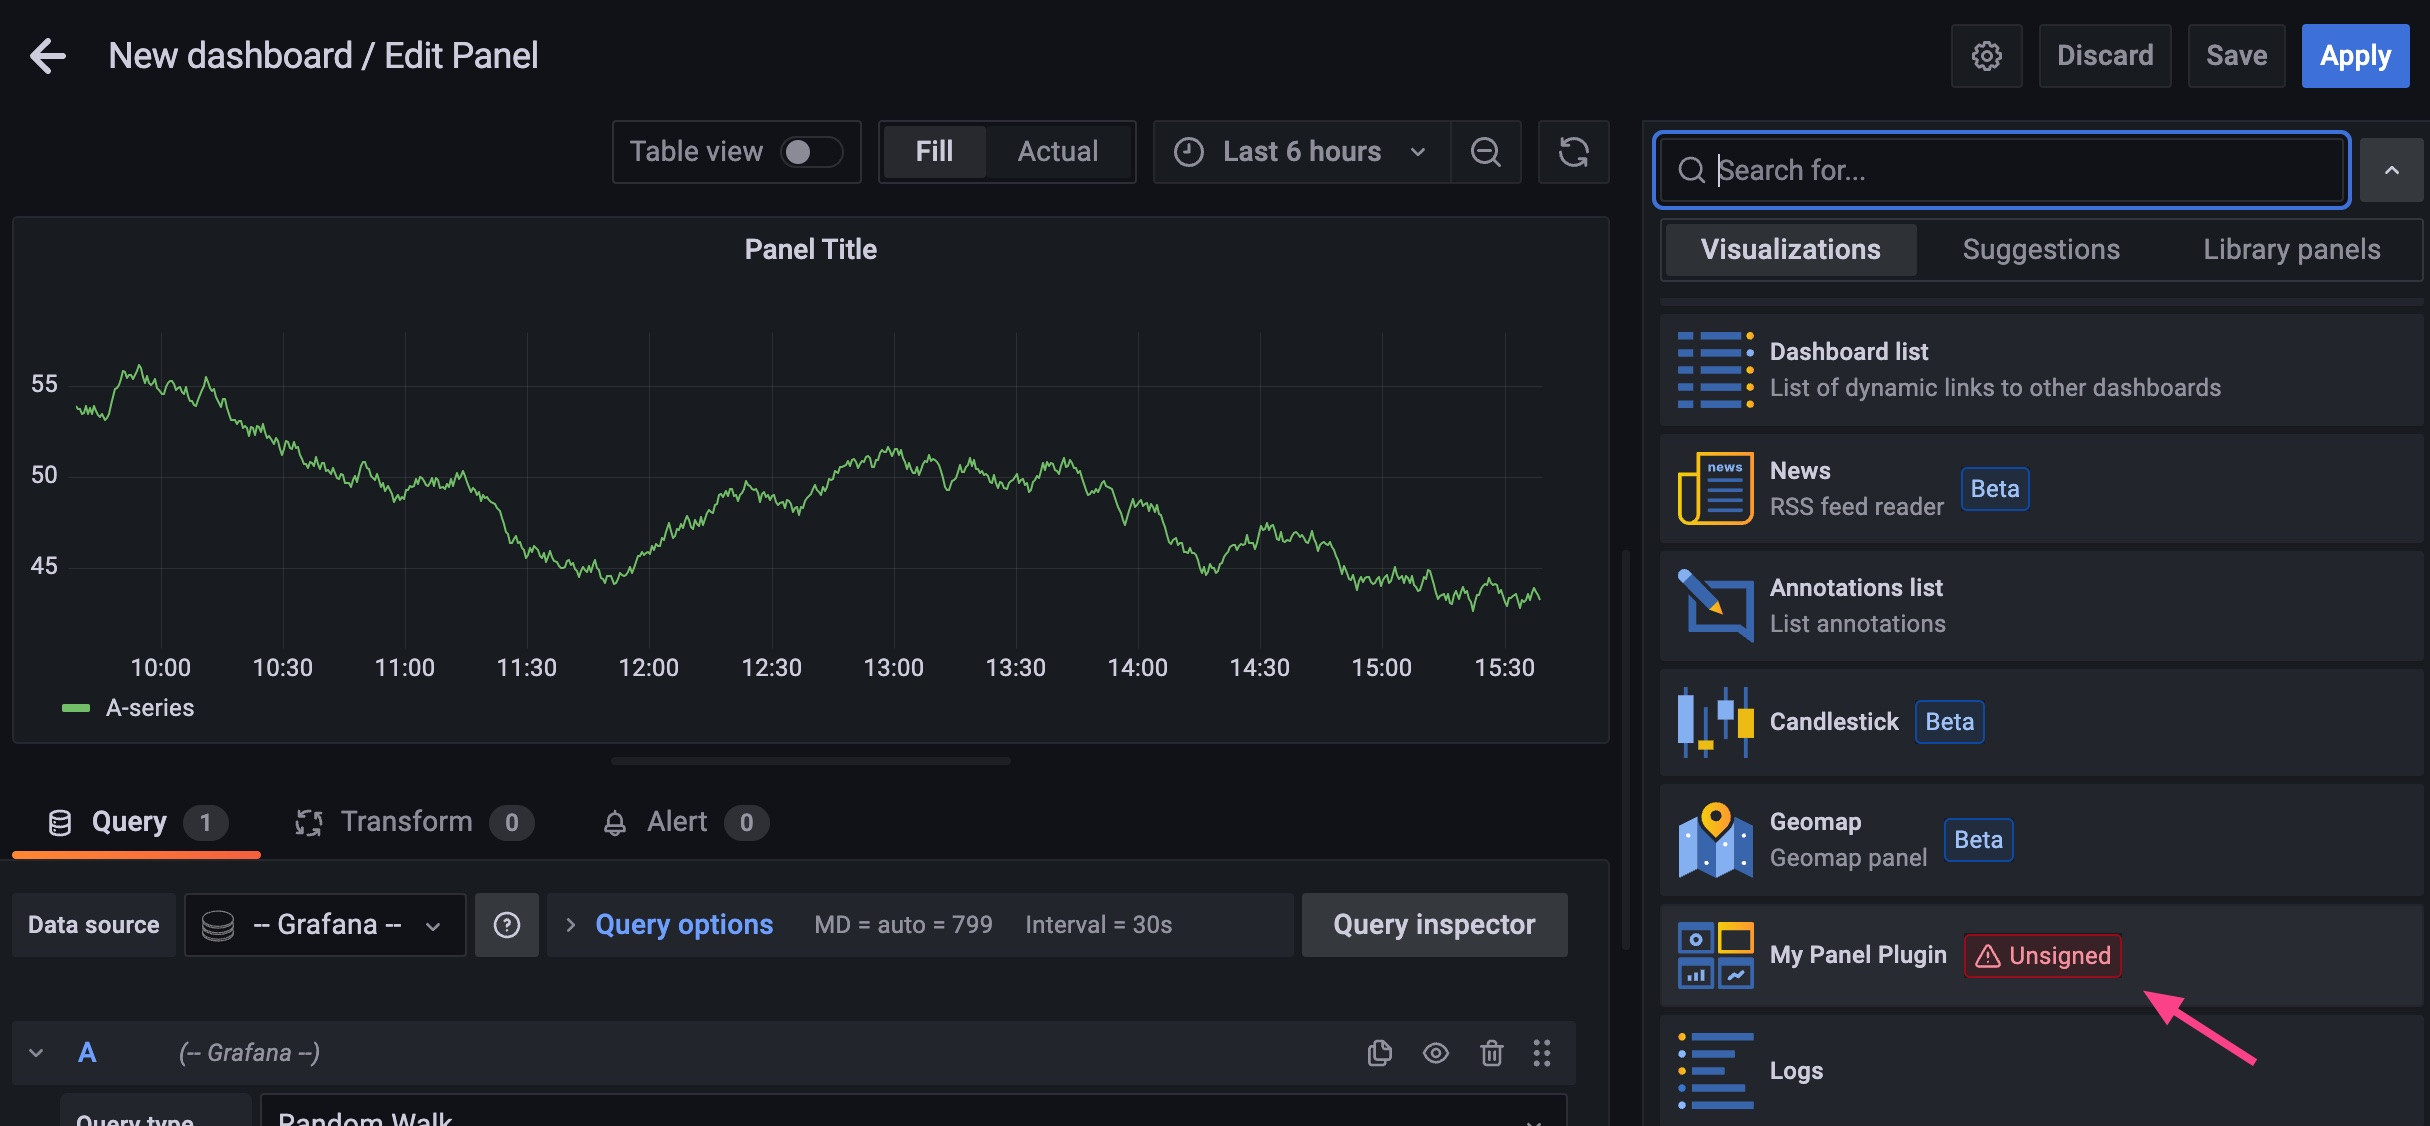Click the back arrow to exit panel editing

click(47, 56)
